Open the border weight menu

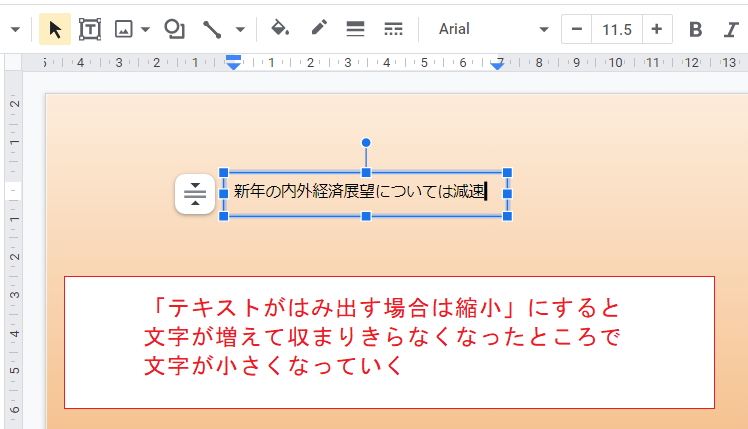click(x=355, y=29)
